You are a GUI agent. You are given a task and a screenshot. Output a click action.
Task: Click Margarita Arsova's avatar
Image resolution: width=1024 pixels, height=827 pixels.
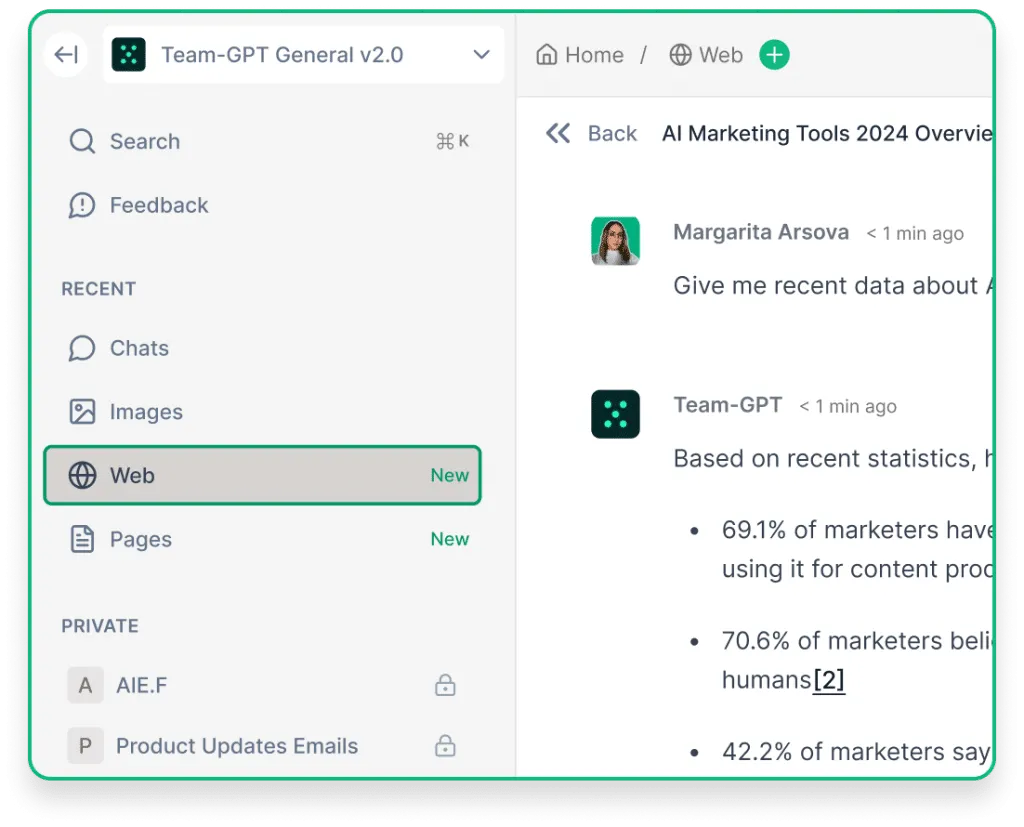(615, 241)
